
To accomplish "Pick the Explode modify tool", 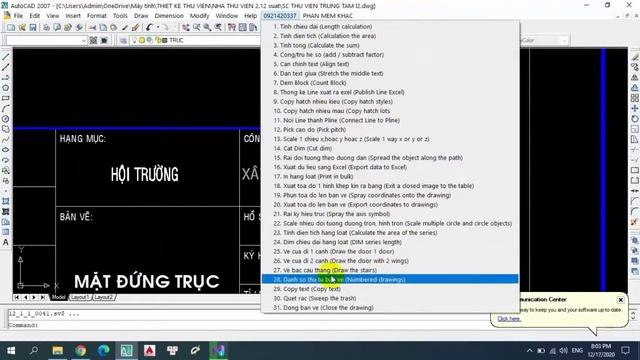I will click(634, 222).
